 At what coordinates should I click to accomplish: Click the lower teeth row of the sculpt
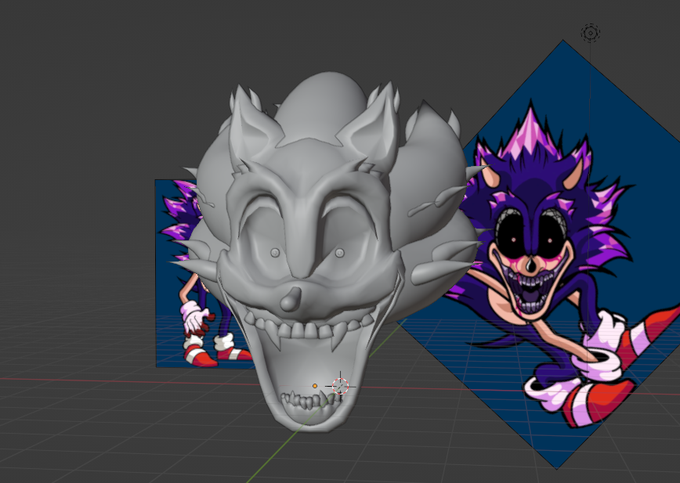(x=309, y=401)
